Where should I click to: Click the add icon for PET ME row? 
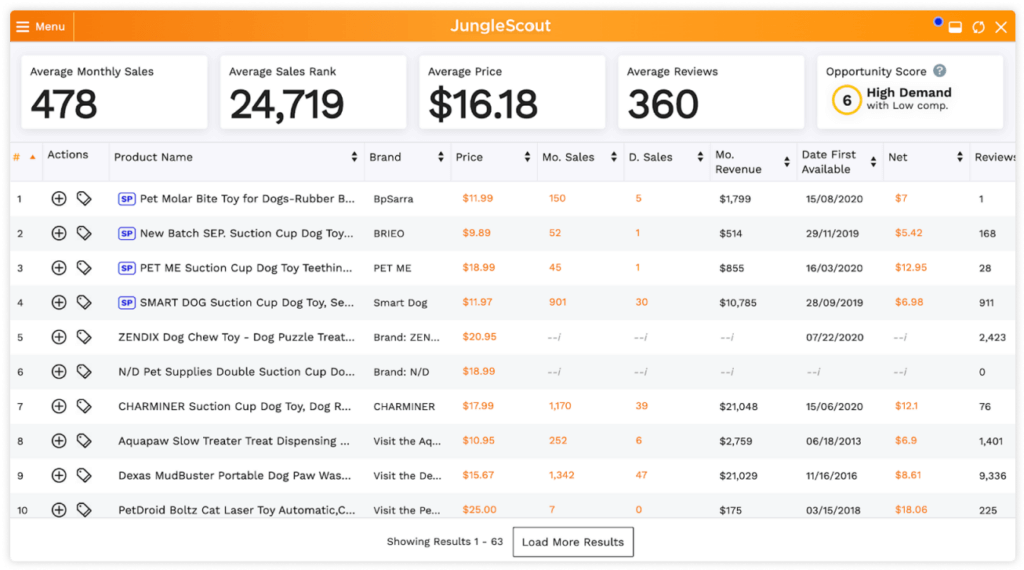click(59, 268)
